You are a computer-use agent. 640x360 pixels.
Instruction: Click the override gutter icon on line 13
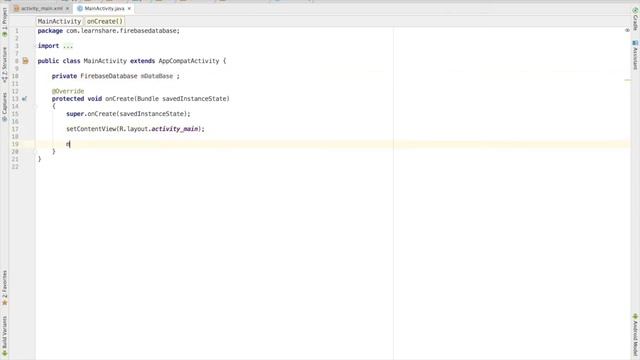24,99
